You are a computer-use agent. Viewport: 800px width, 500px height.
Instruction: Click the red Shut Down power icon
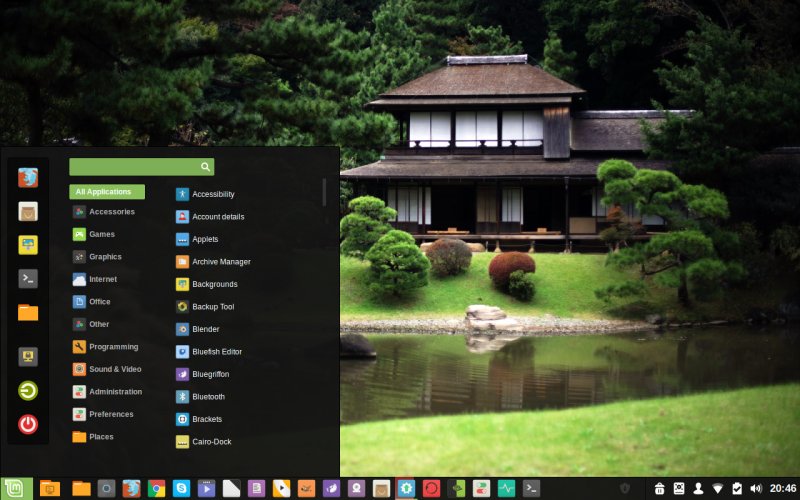point(28,424)
